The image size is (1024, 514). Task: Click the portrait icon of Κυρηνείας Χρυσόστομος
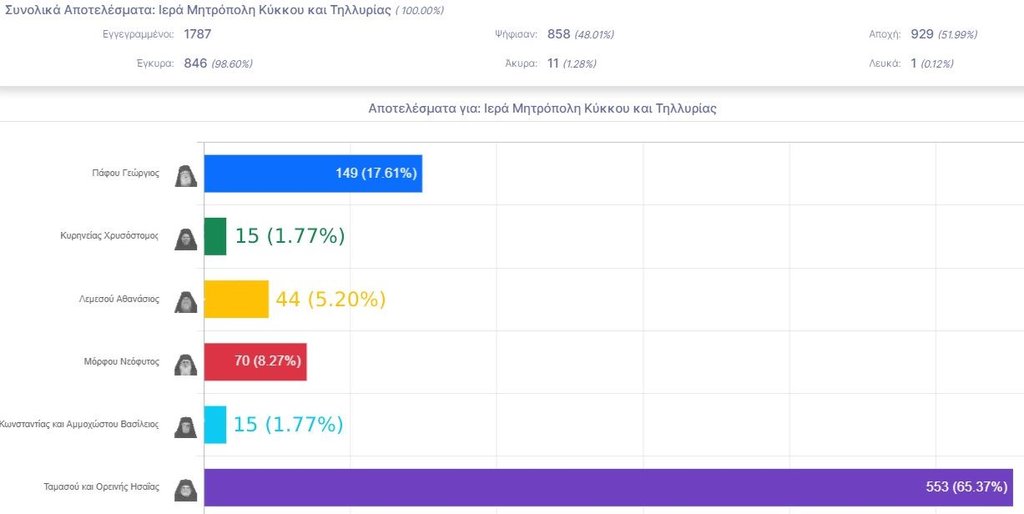pos(185,239)
